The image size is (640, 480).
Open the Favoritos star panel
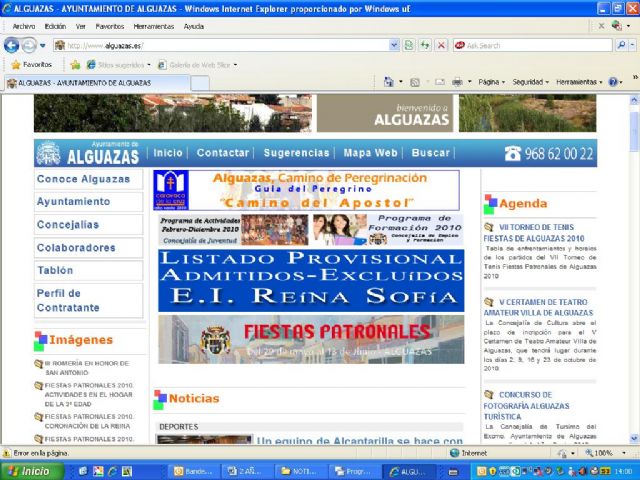[33, 64]
